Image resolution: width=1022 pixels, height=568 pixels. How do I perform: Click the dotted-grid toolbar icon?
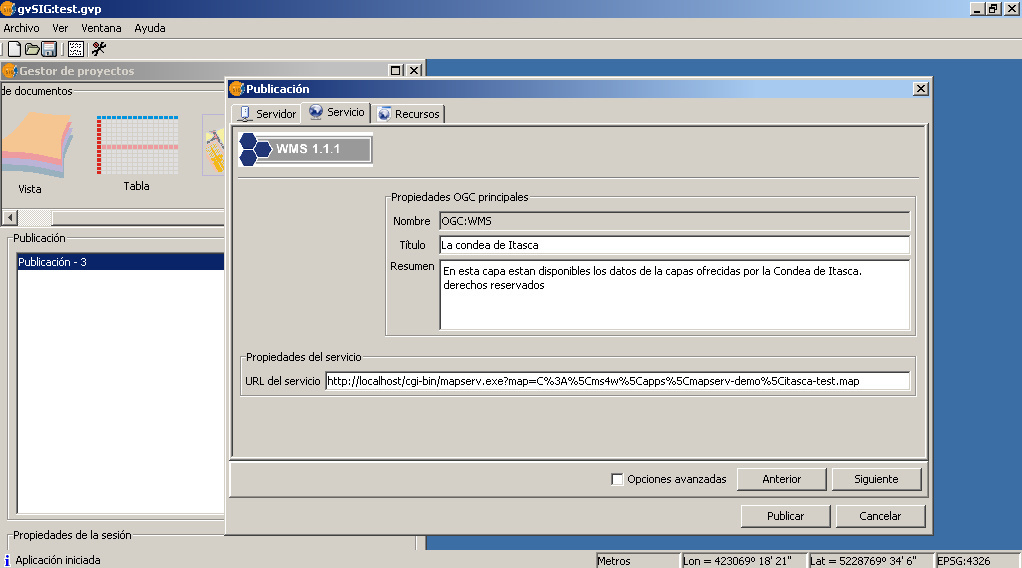(x=76, y=49)
